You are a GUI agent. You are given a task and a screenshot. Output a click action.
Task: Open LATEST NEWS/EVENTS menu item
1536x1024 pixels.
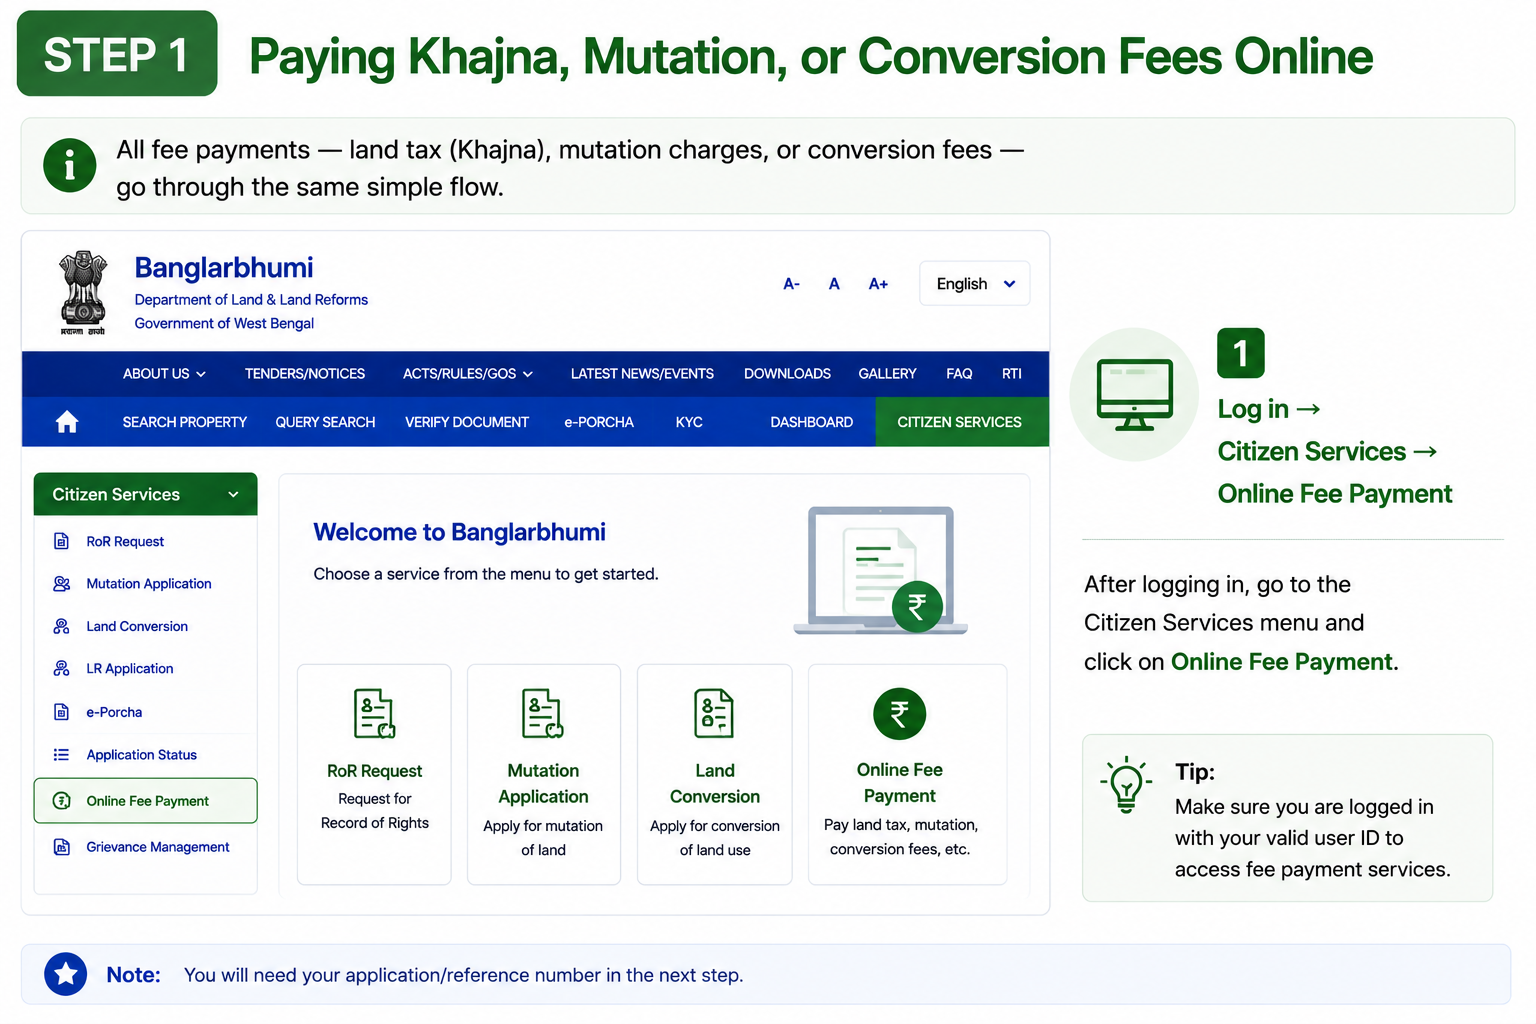tap(642, 374)
